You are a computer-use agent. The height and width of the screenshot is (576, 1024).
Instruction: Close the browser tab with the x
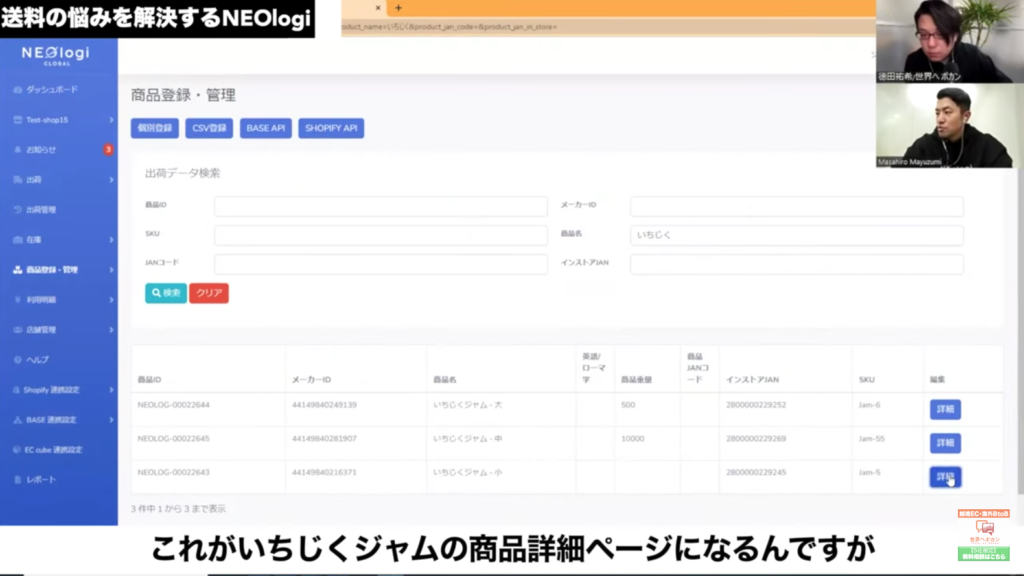(x=377, y=8)
